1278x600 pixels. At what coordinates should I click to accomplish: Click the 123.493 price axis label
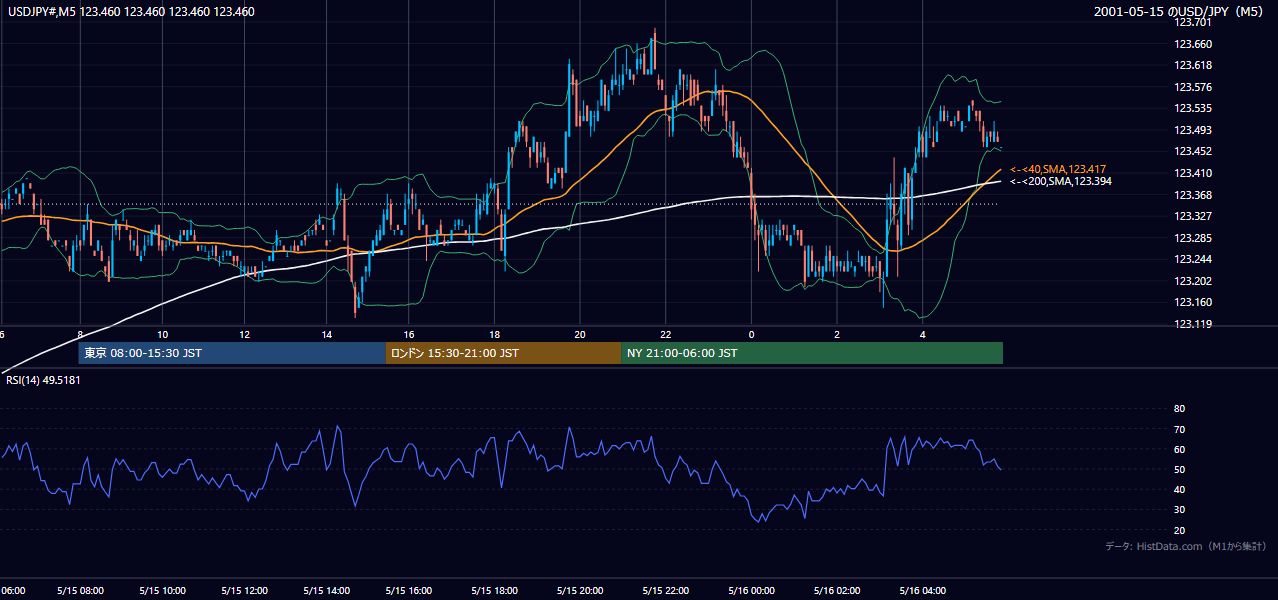1193,130
